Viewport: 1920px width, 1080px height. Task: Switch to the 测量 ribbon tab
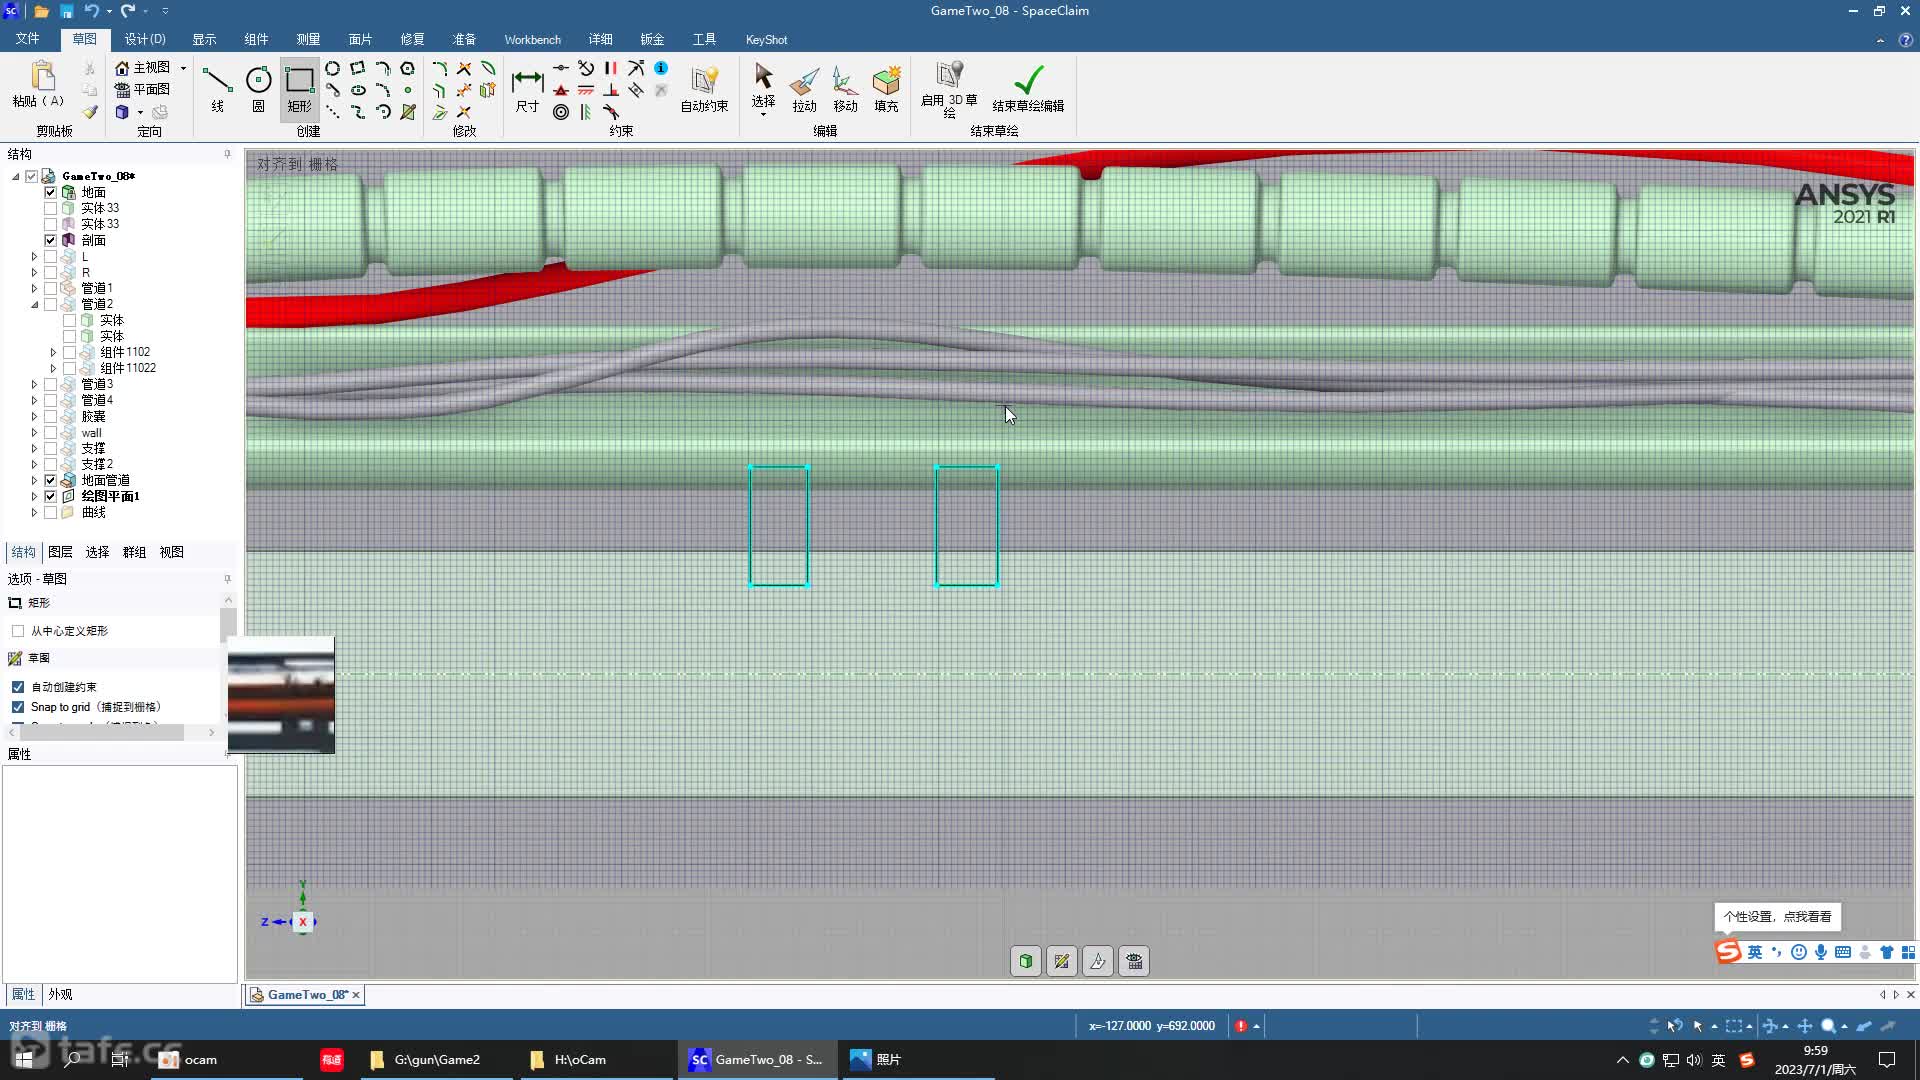[308, 39]
